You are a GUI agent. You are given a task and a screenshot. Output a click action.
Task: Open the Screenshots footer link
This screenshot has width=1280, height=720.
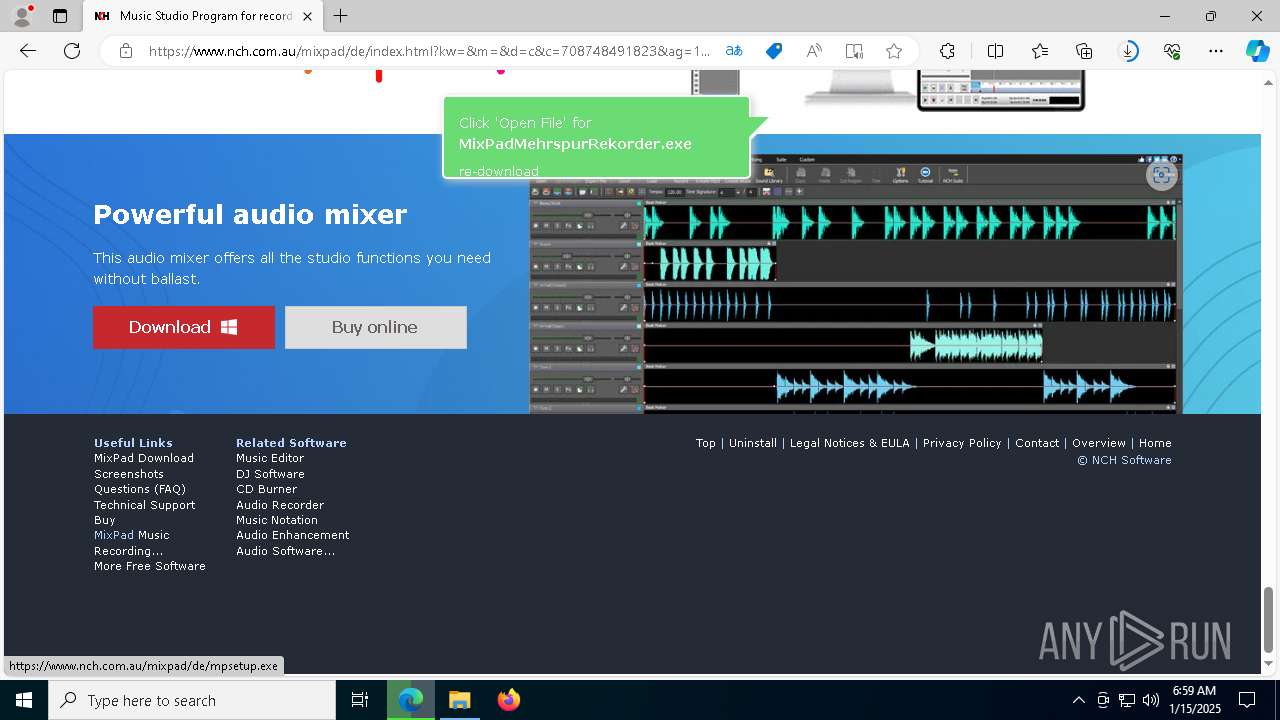129,474
